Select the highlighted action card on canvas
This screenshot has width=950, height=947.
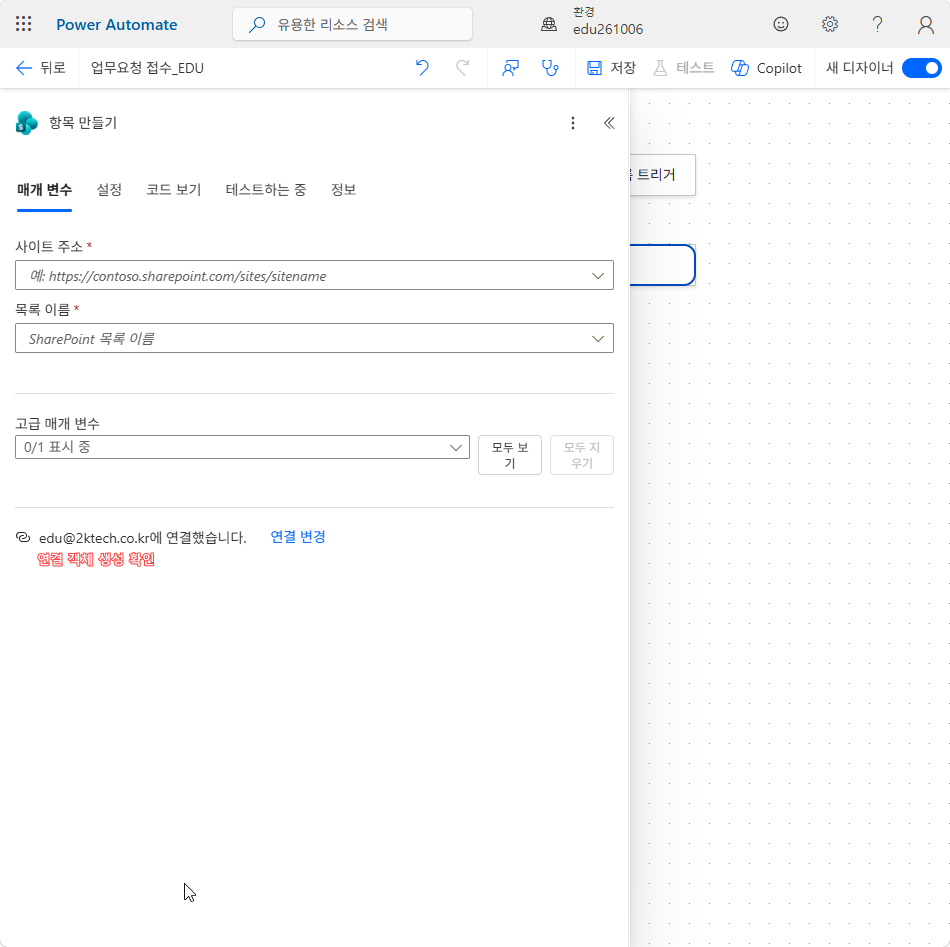(662, 265)
